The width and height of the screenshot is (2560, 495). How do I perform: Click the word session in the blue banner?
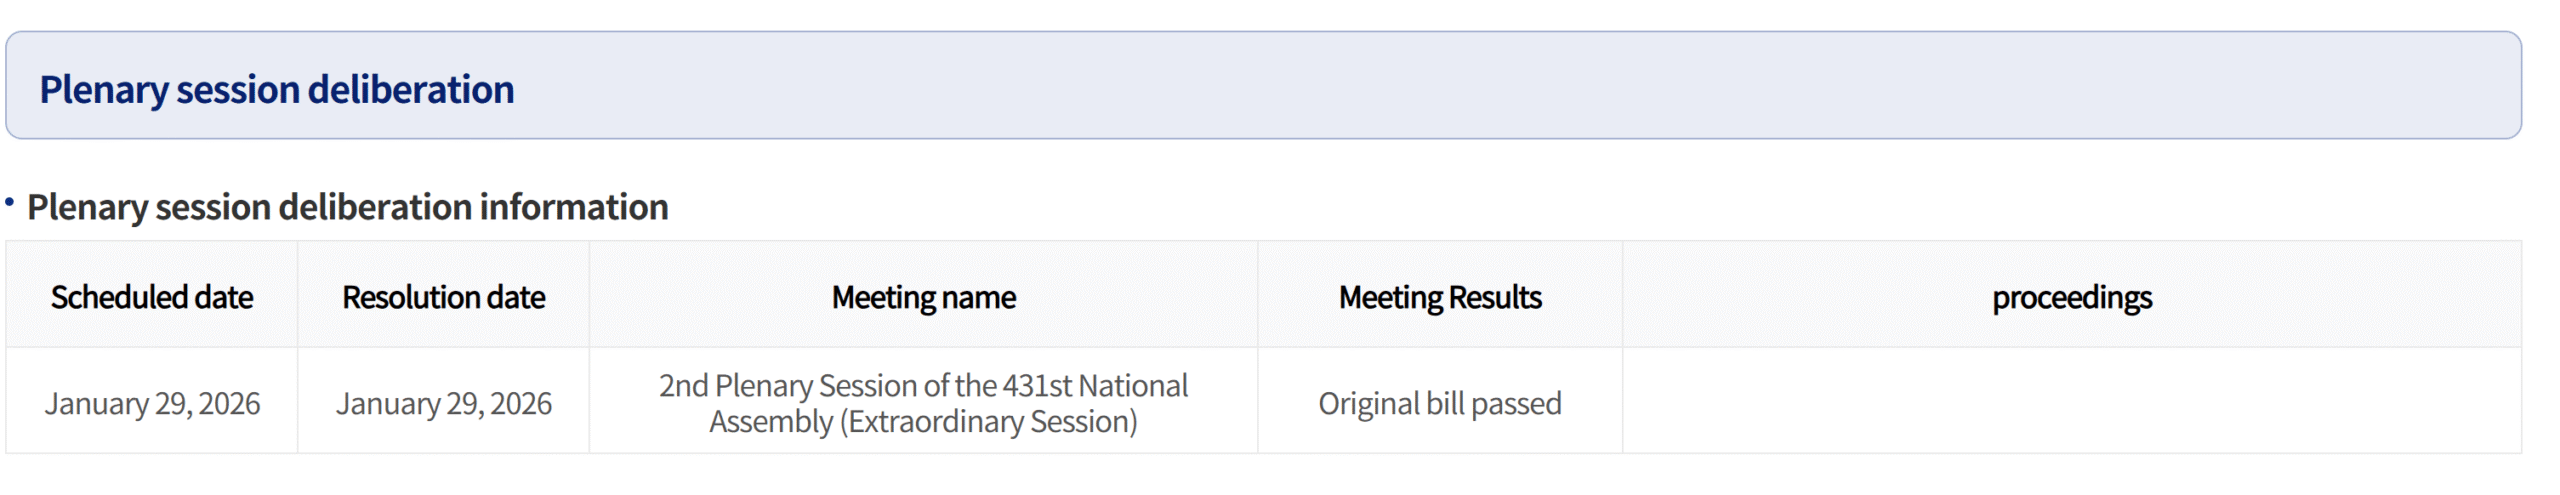tap(237, 90)
